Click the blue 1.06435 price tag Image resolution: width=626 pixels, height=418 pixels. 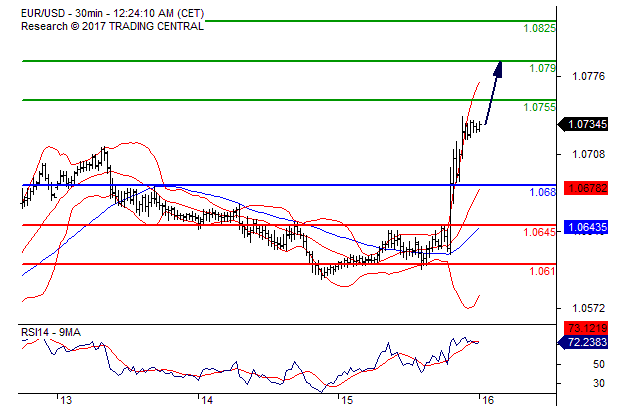click(x=586, y=227)
